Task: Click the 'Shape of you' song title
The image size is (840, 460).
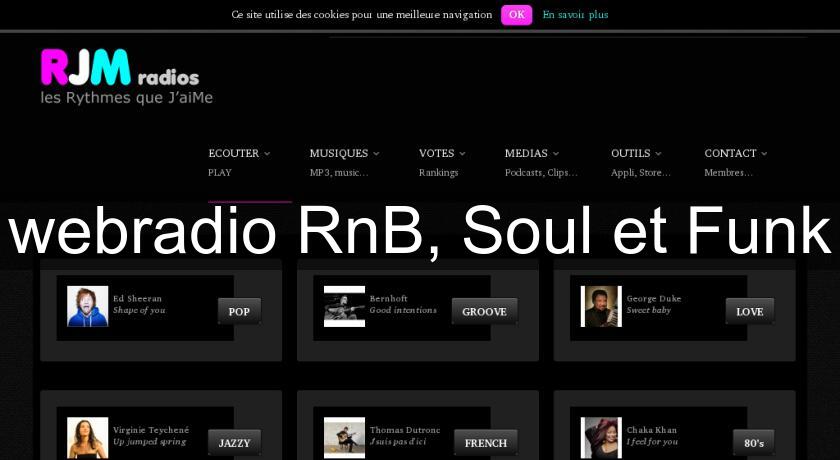Action: coord(139,311)
